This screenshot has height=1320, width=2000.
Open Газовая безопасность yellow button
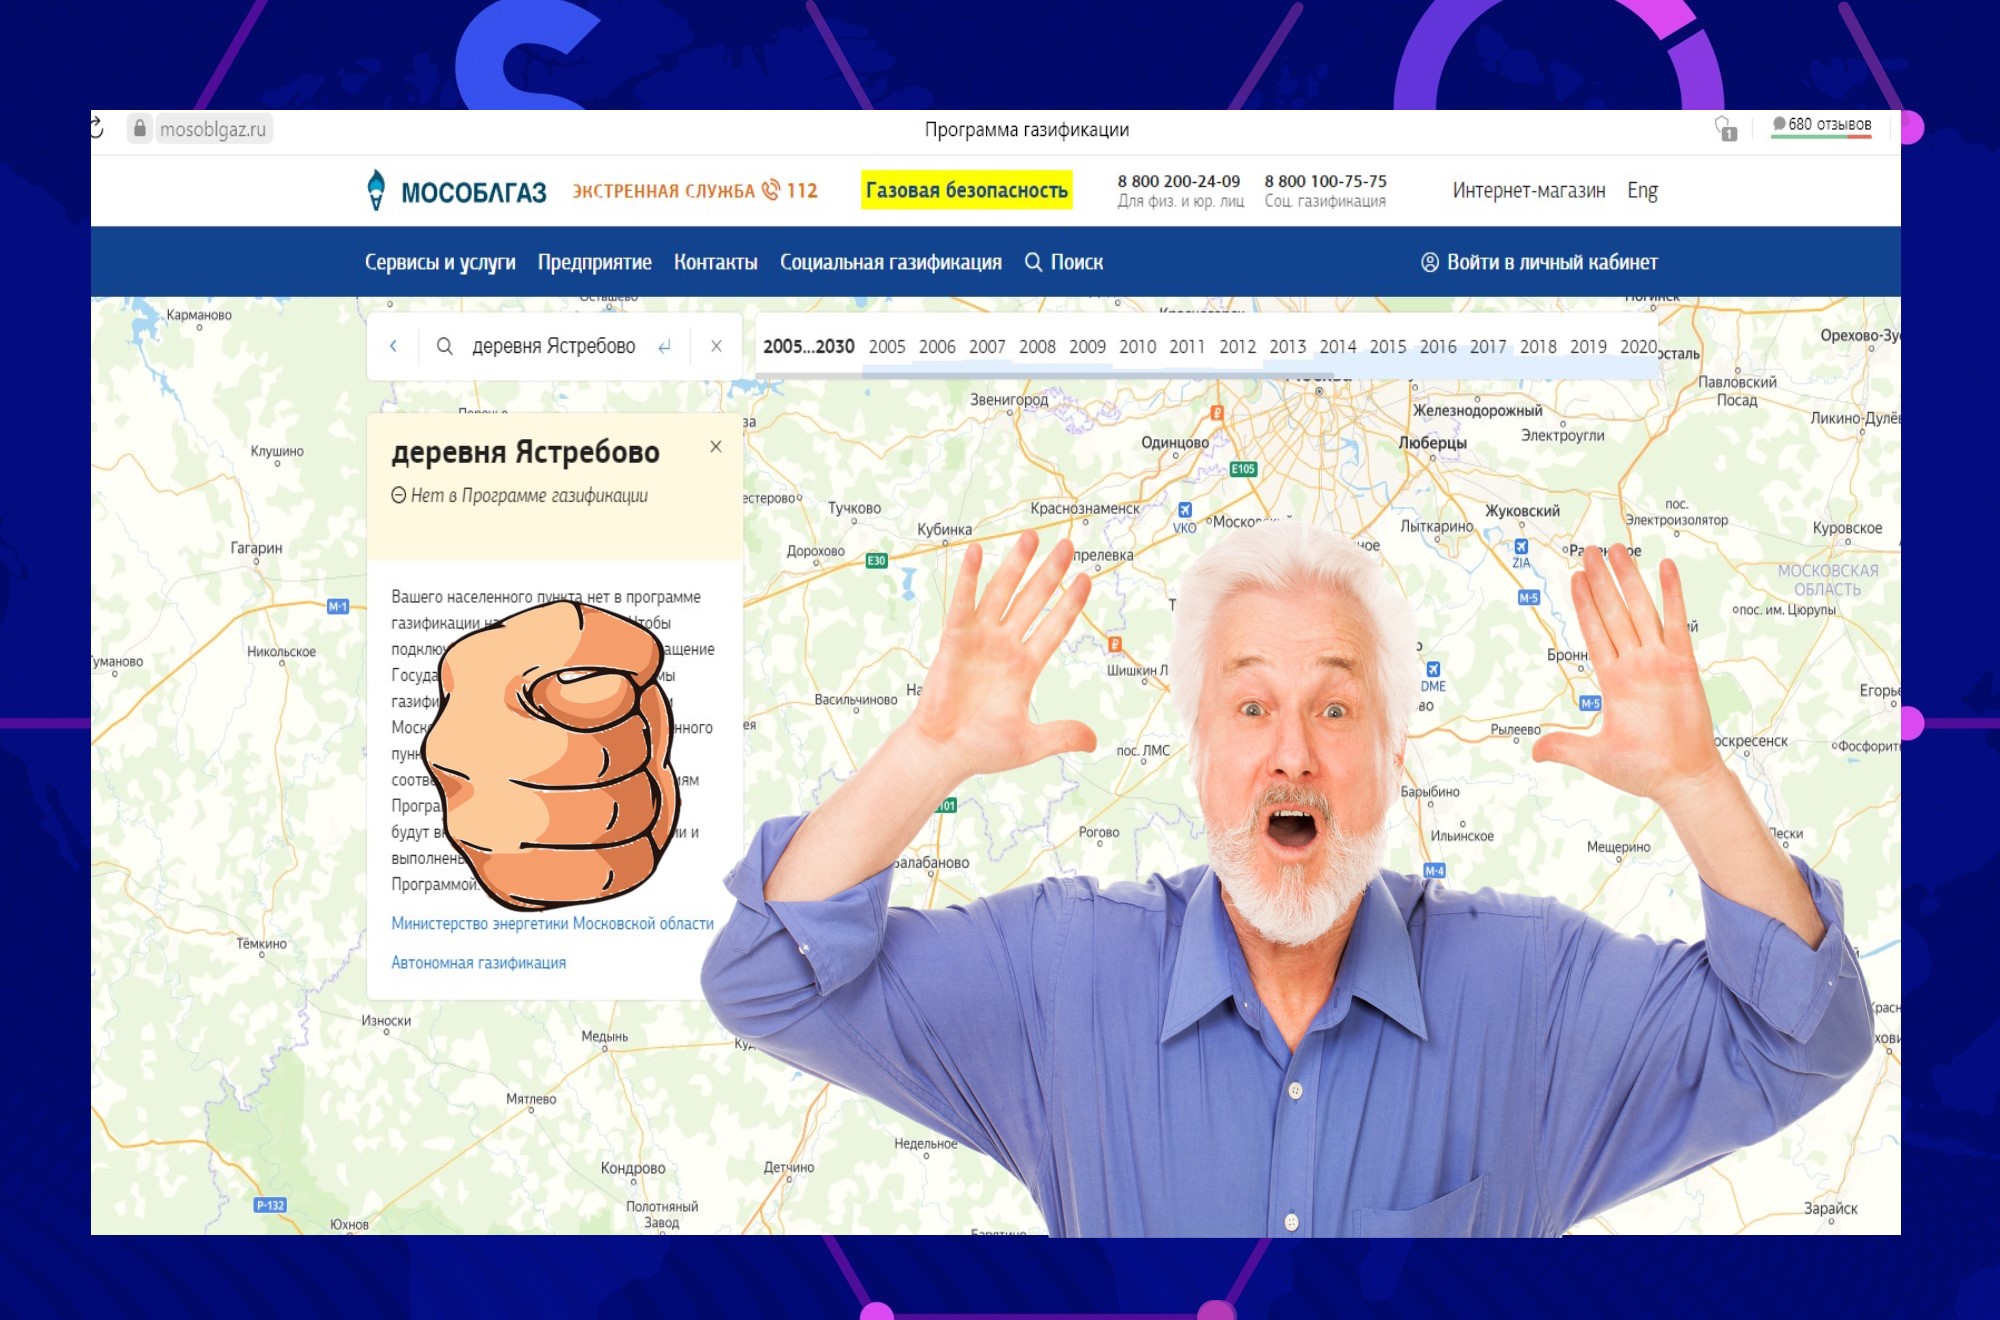(966, 190)
